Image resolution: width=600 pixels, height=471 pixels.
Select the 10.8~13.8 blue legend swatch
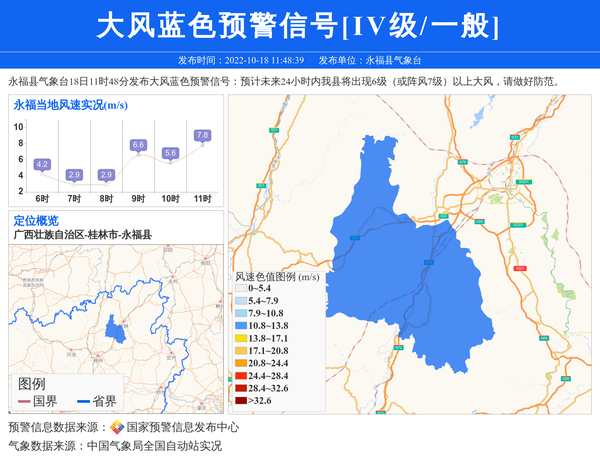tap(241, 326)
